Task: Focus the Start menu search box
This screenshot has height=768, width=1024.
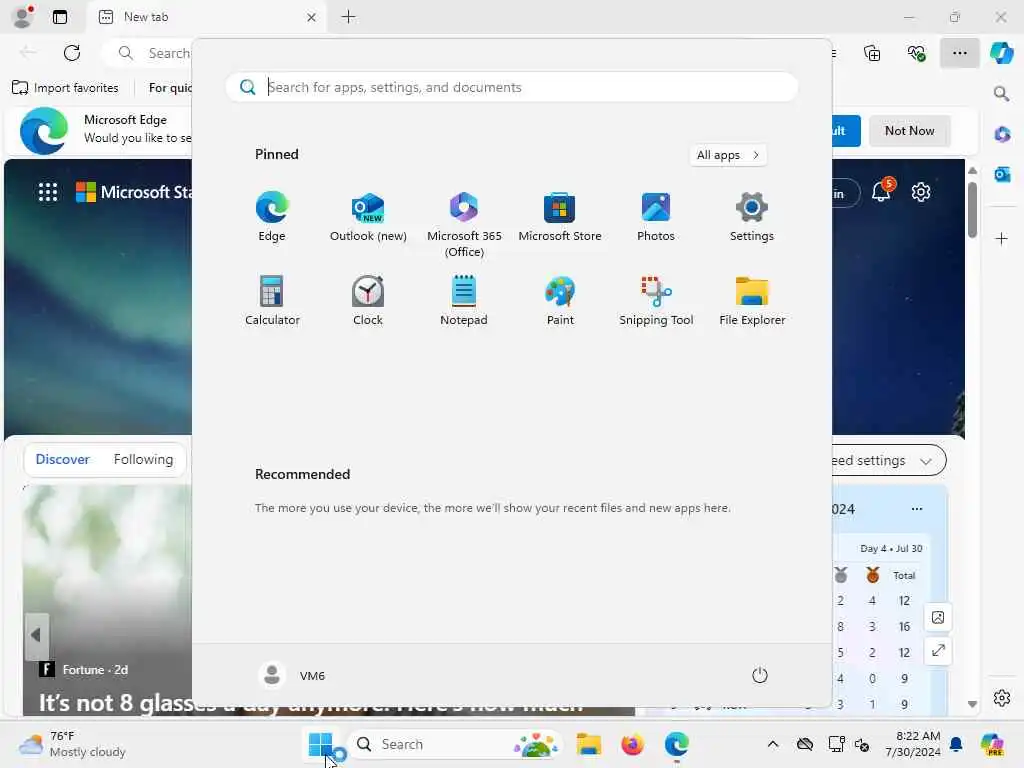Action: [511, 87]
